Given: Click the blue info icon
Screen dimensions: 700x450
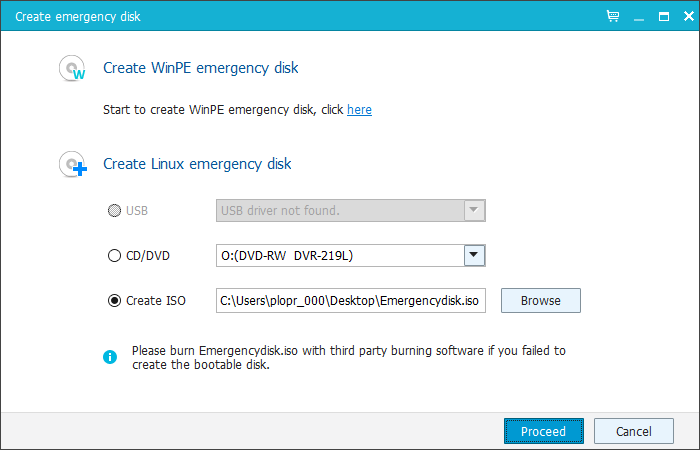Looking at the screenshot, I should 110,357.
